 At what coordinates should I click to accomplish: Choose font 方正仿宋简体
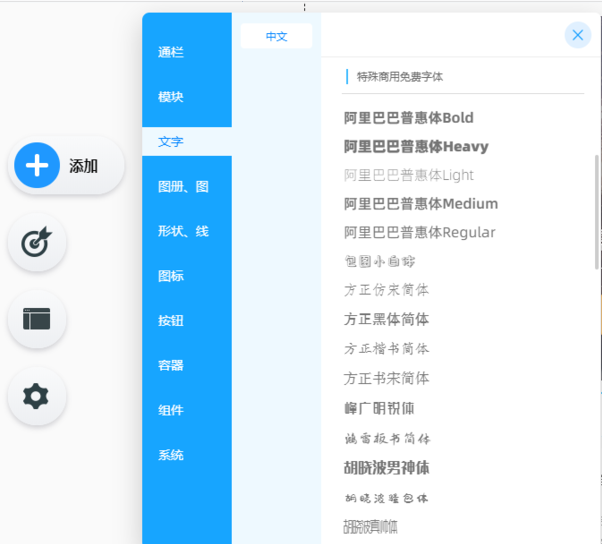click(x=386, y=290)
